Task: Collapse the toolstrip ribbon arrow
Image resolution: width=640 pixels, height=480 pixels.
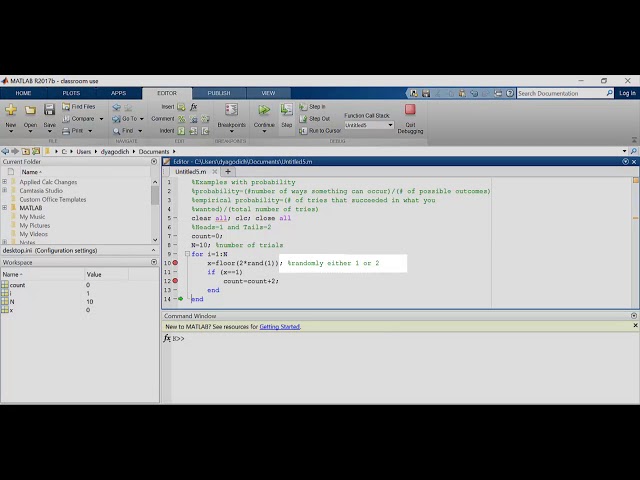Action: tap(634, 140)
